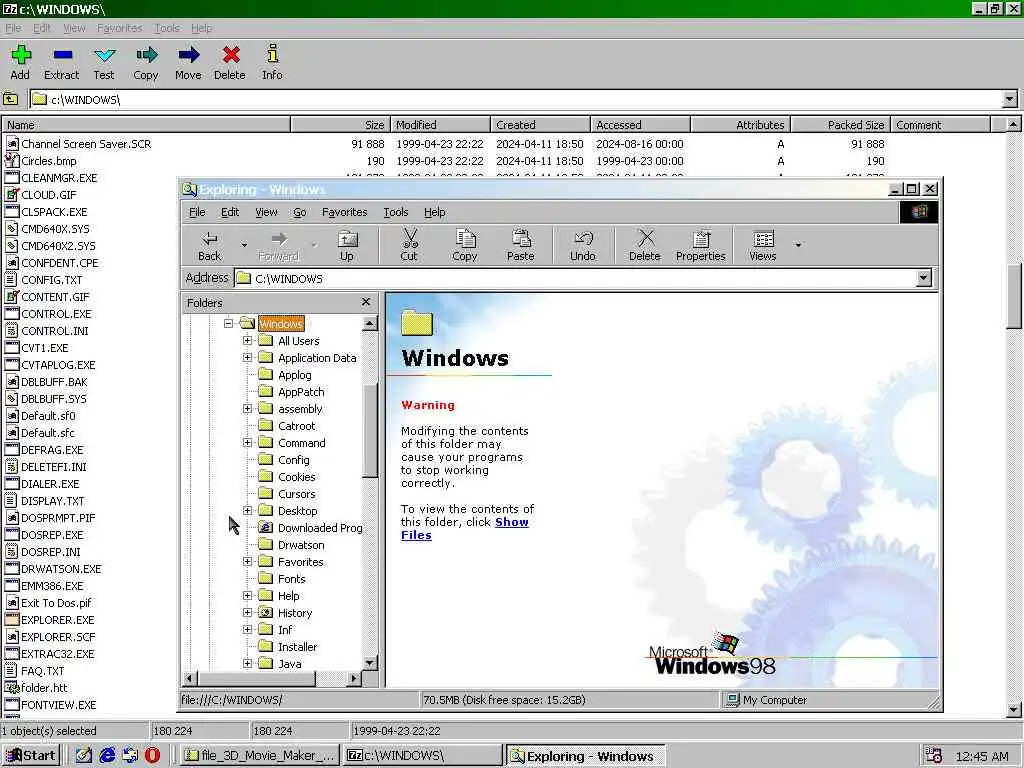Screen dimensions: 1024x768
Task: Open the Explorer Address dropdown
Action: point(923,278)
